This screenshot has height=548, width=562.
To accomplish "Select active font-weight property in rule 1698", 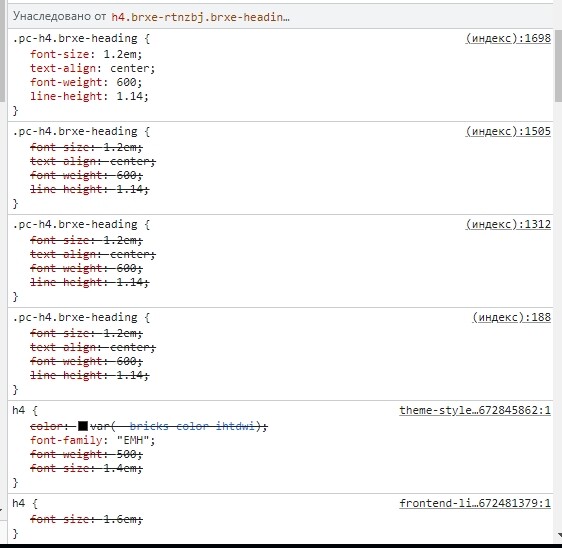I will coord(66,82).
